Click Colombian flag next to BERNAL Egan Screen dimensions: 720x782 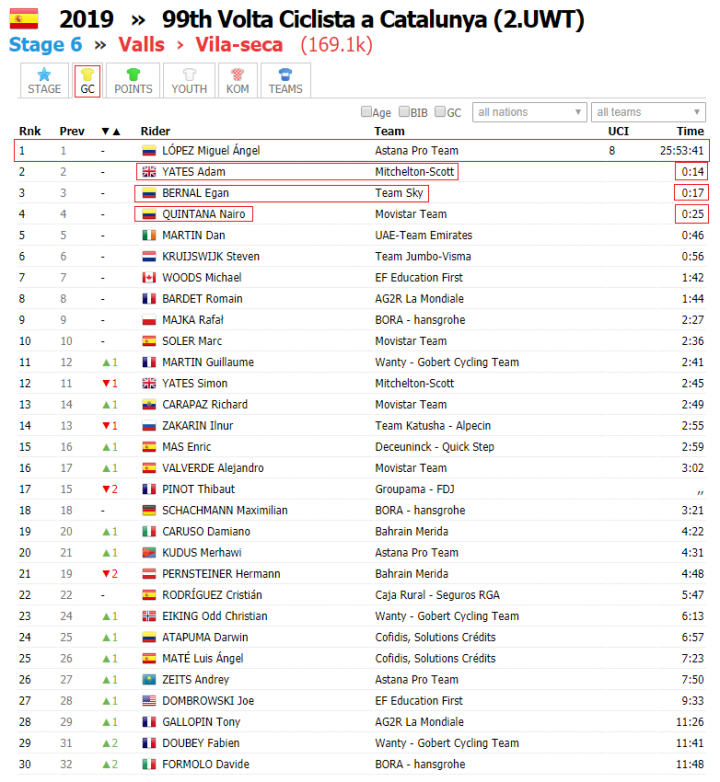tap(149, 193)
